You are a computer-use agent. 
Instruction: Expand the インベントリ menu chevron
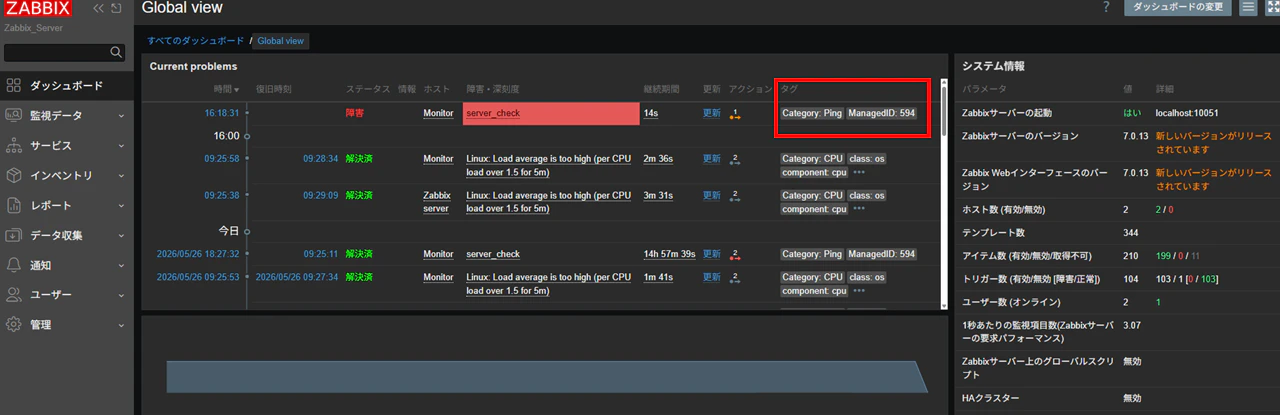point(121,176)
